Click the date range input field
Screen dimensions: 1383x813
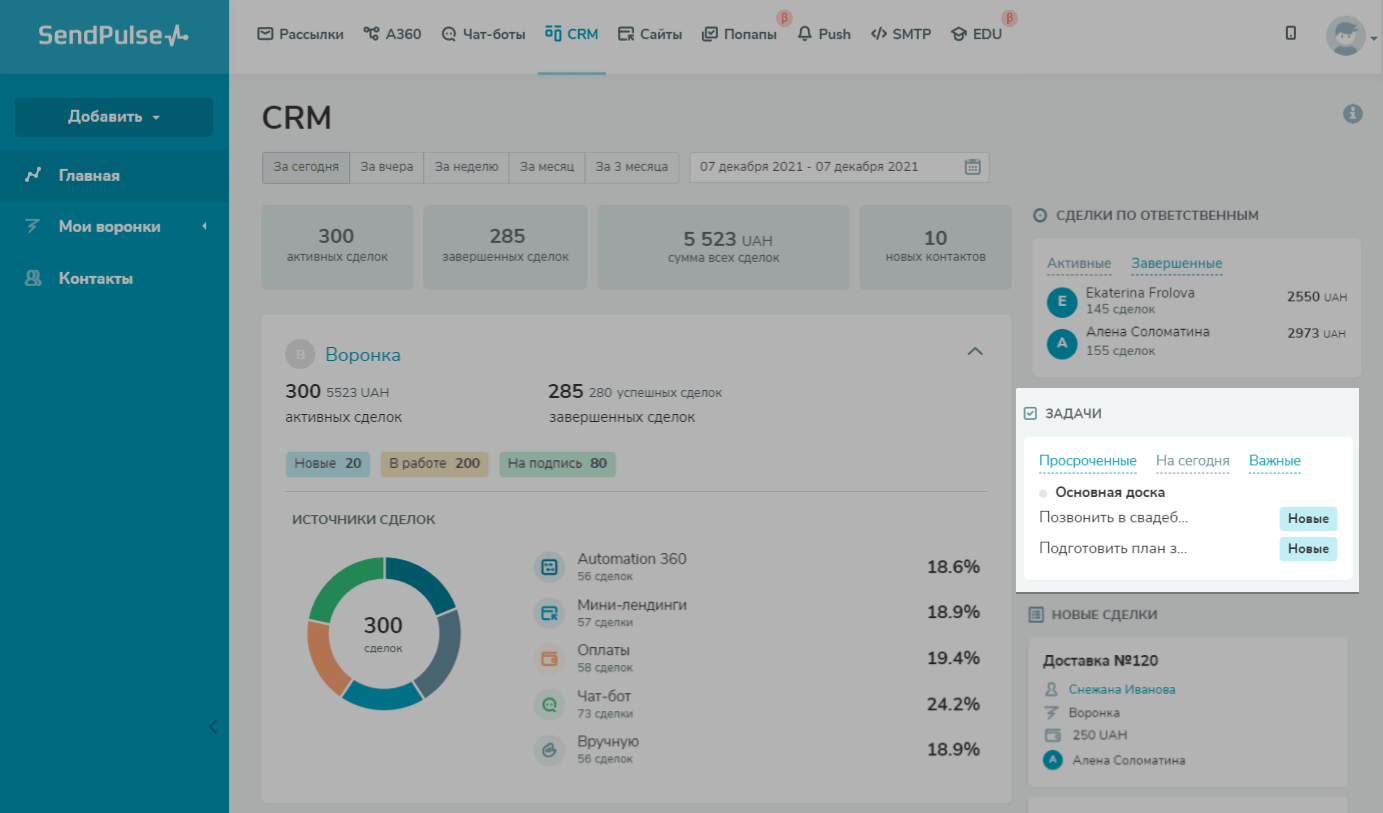(x=826, y=167)
